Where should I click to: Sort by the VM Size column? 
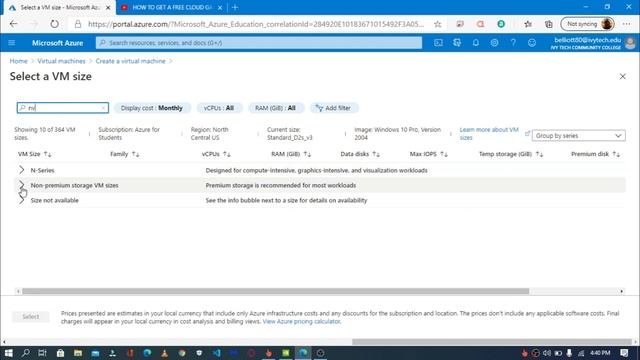(x=34, y=154)
